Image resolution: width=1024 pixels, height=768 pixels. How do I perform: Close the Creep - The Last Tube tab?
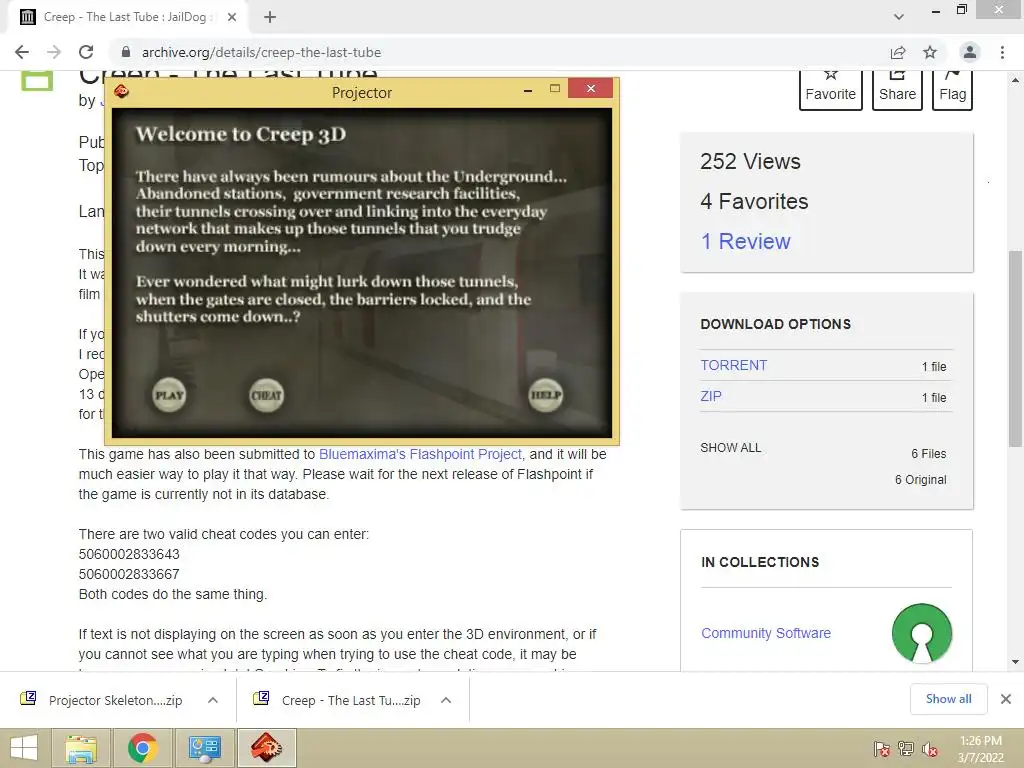(x=232, y=17)
